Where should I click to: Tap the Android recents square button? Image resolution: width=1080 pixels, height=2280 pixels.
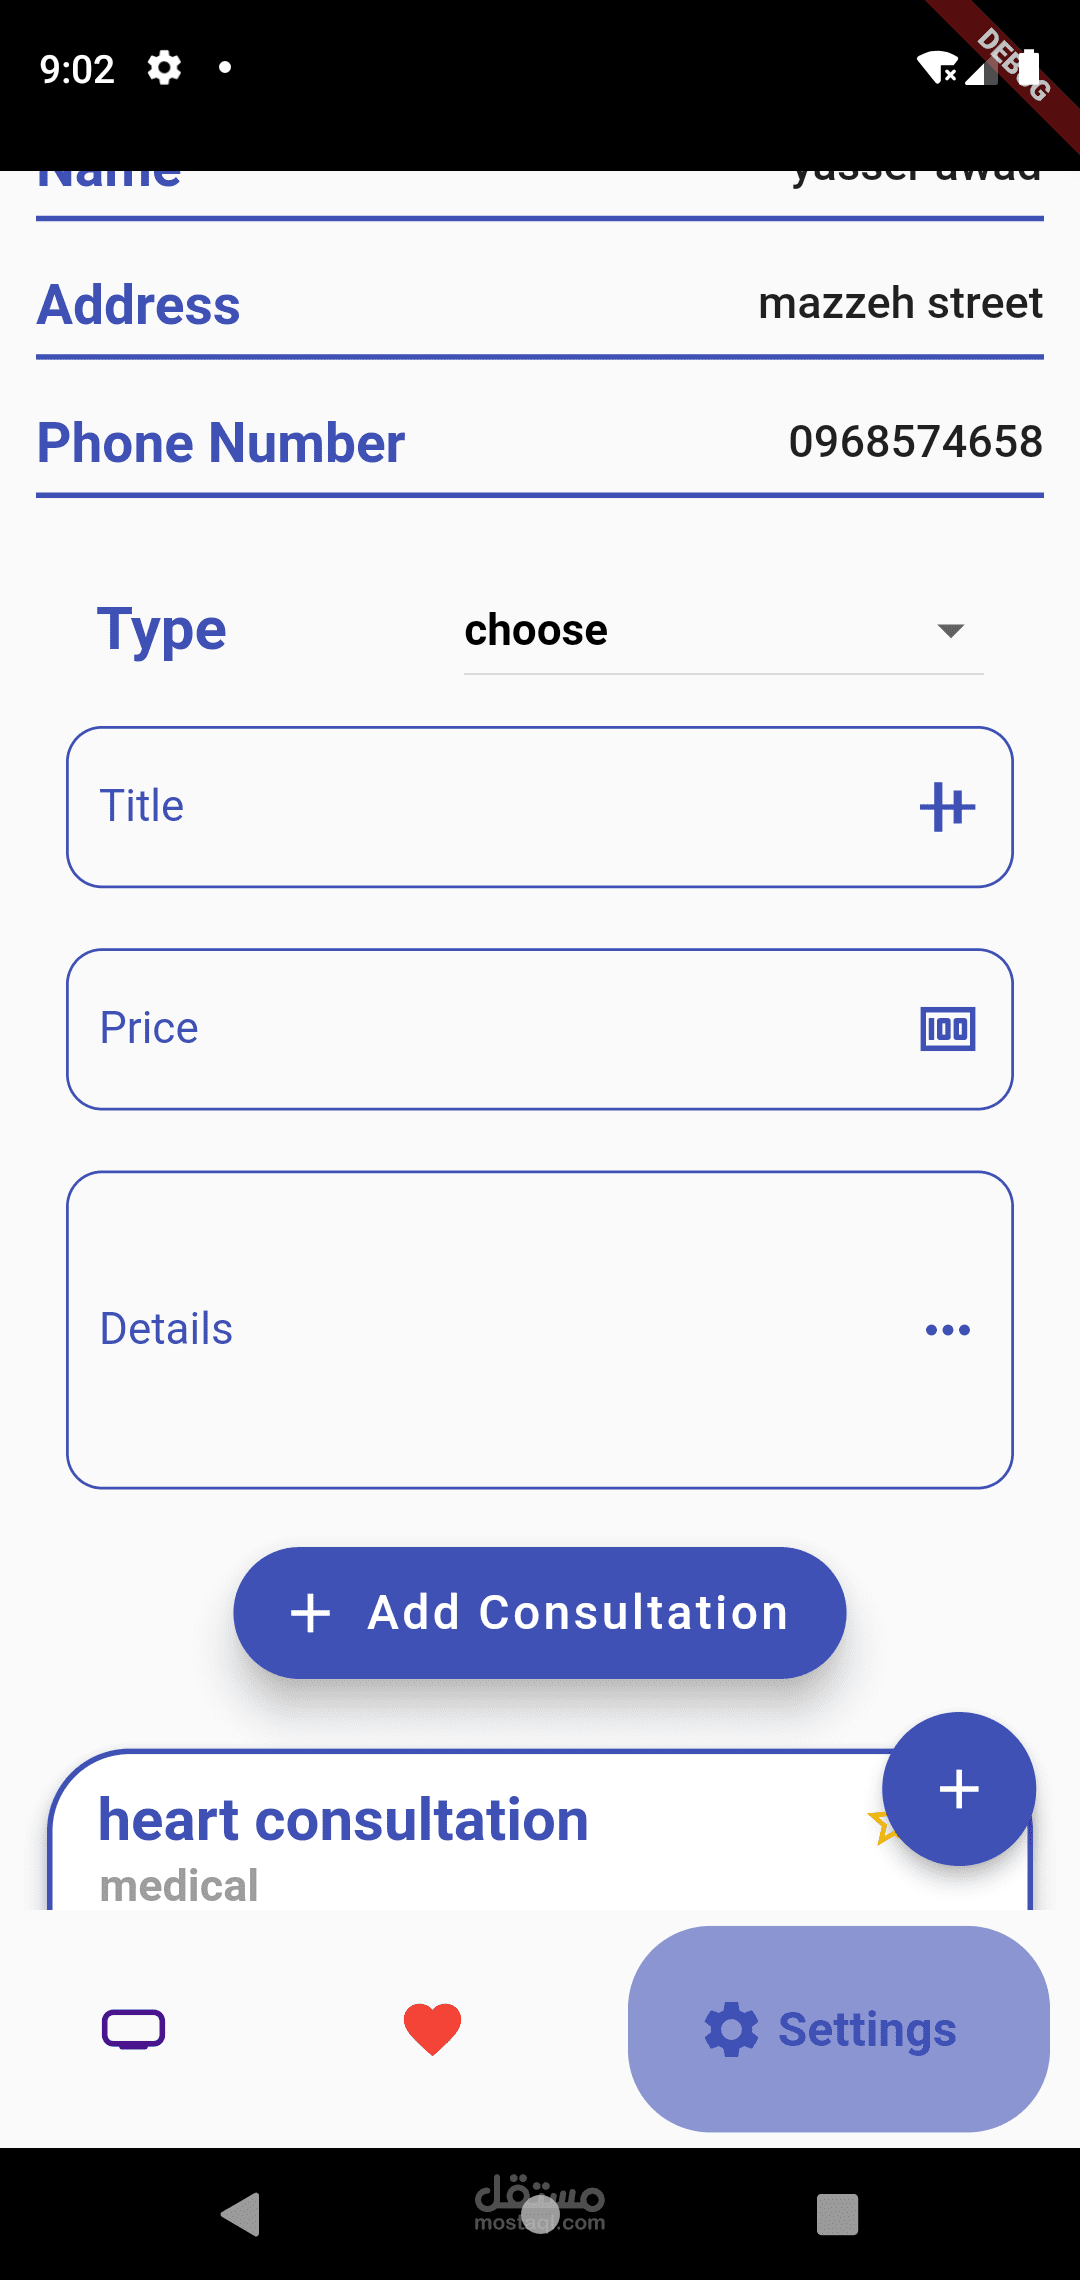click(x=837, y=2214)
